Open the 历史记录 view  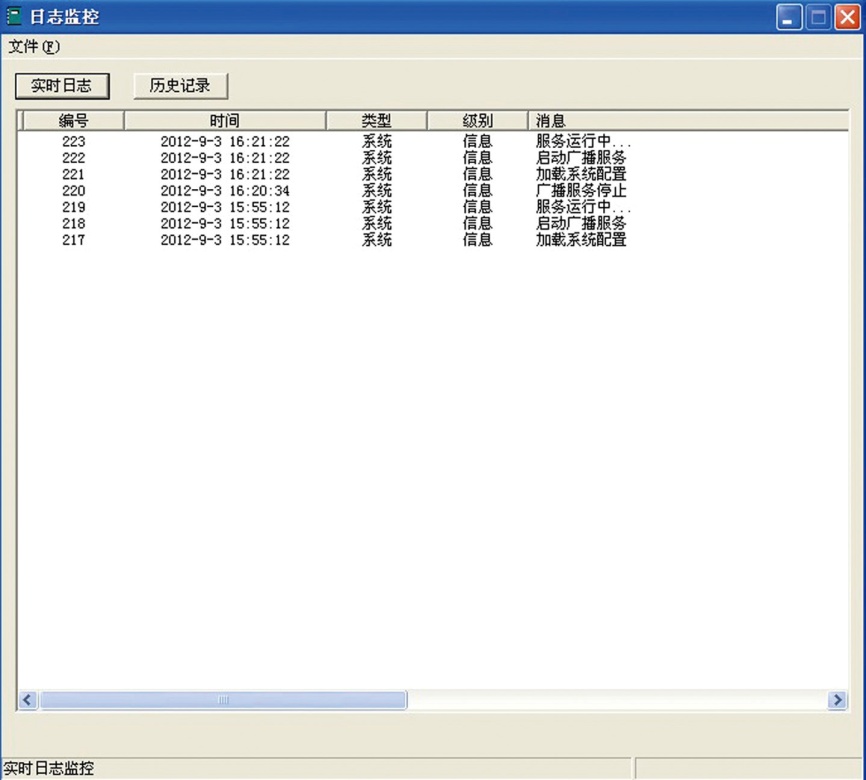pos(180,86)
